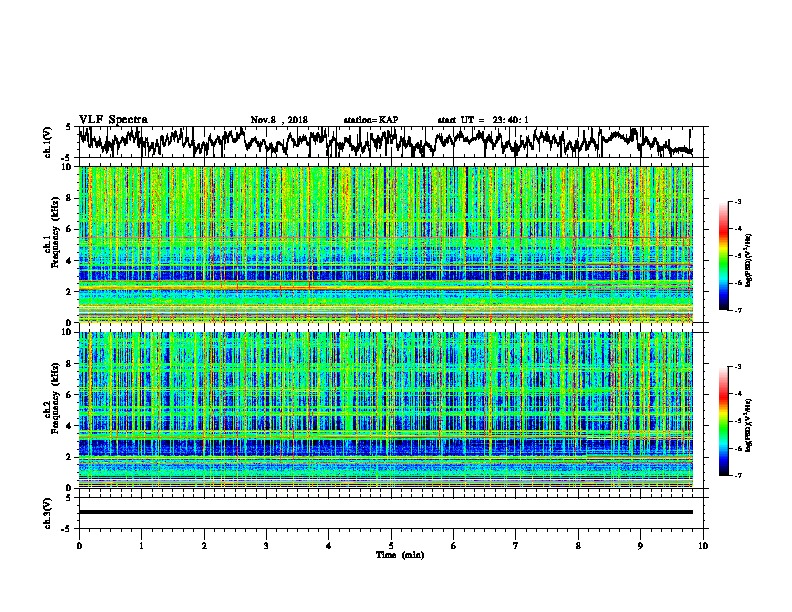Click the ch.1 spectrogram panel

coord(385,244)
